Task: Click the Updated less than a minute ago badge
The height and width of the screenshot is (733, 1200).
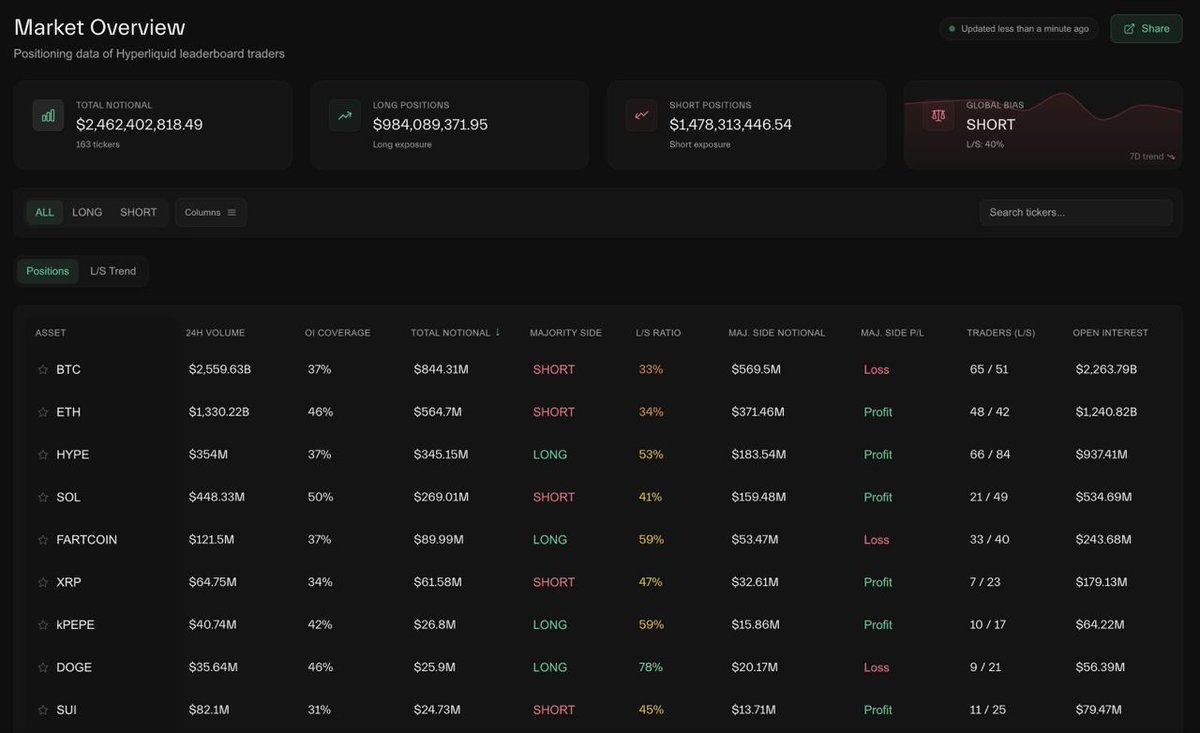Action: pyautogui.click(x=1019, y=29)
